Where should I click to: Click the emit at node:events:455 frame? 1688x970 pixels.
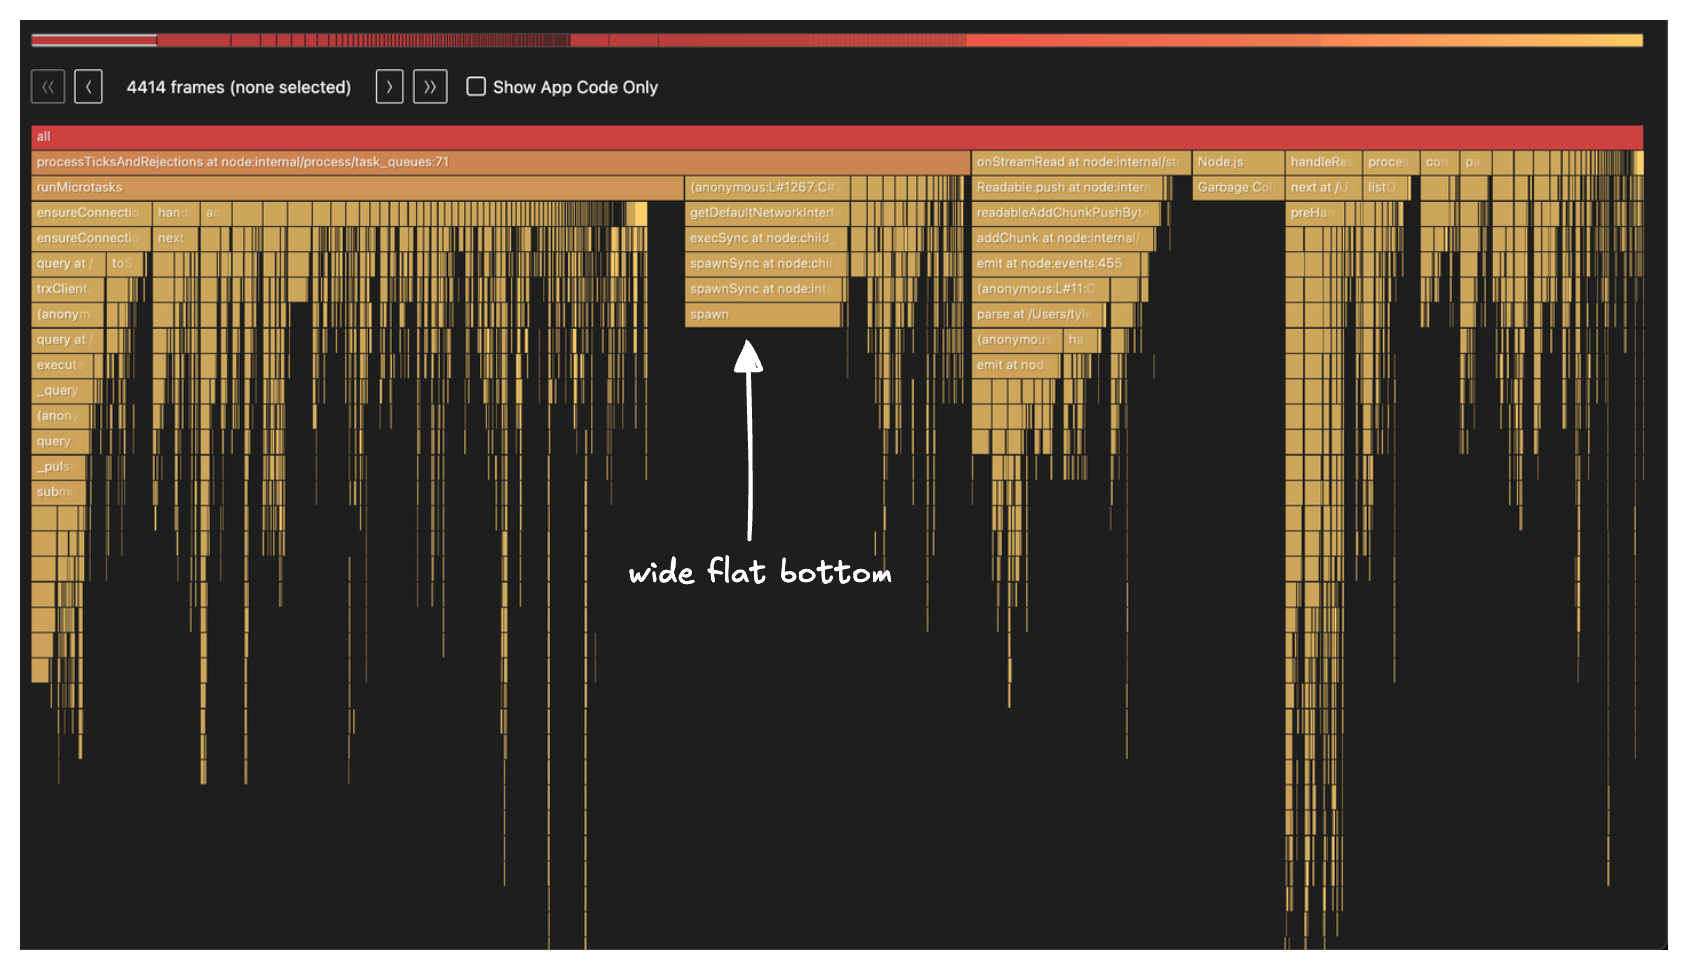[x=1059, y=264]
